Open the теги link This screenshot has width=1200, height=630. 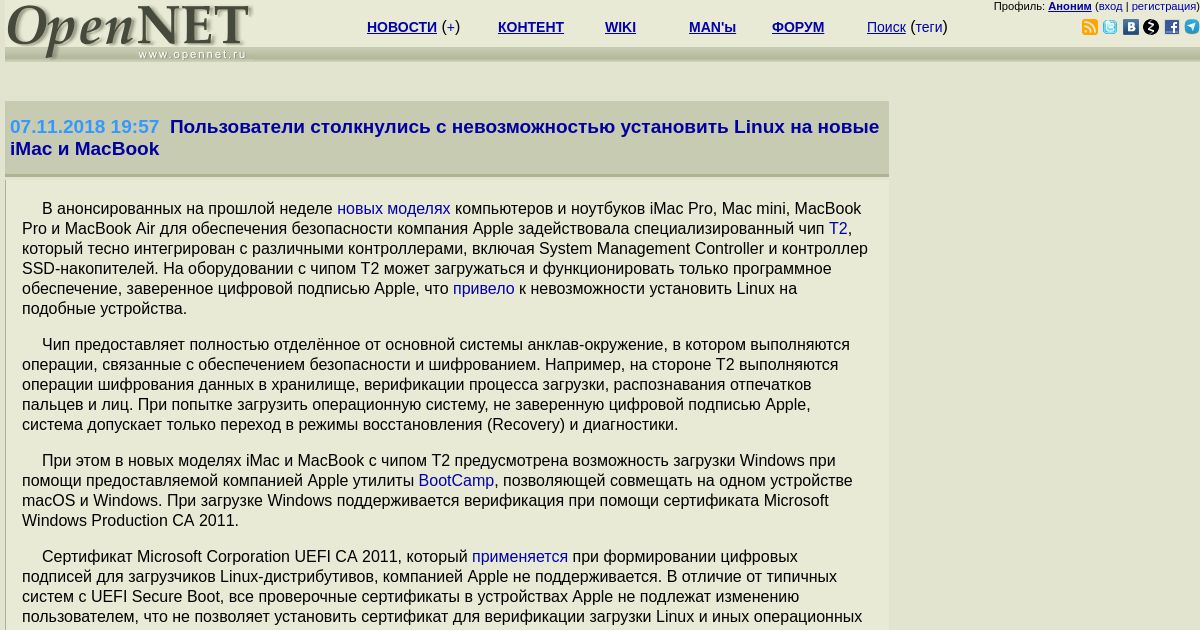pos(929,27)
